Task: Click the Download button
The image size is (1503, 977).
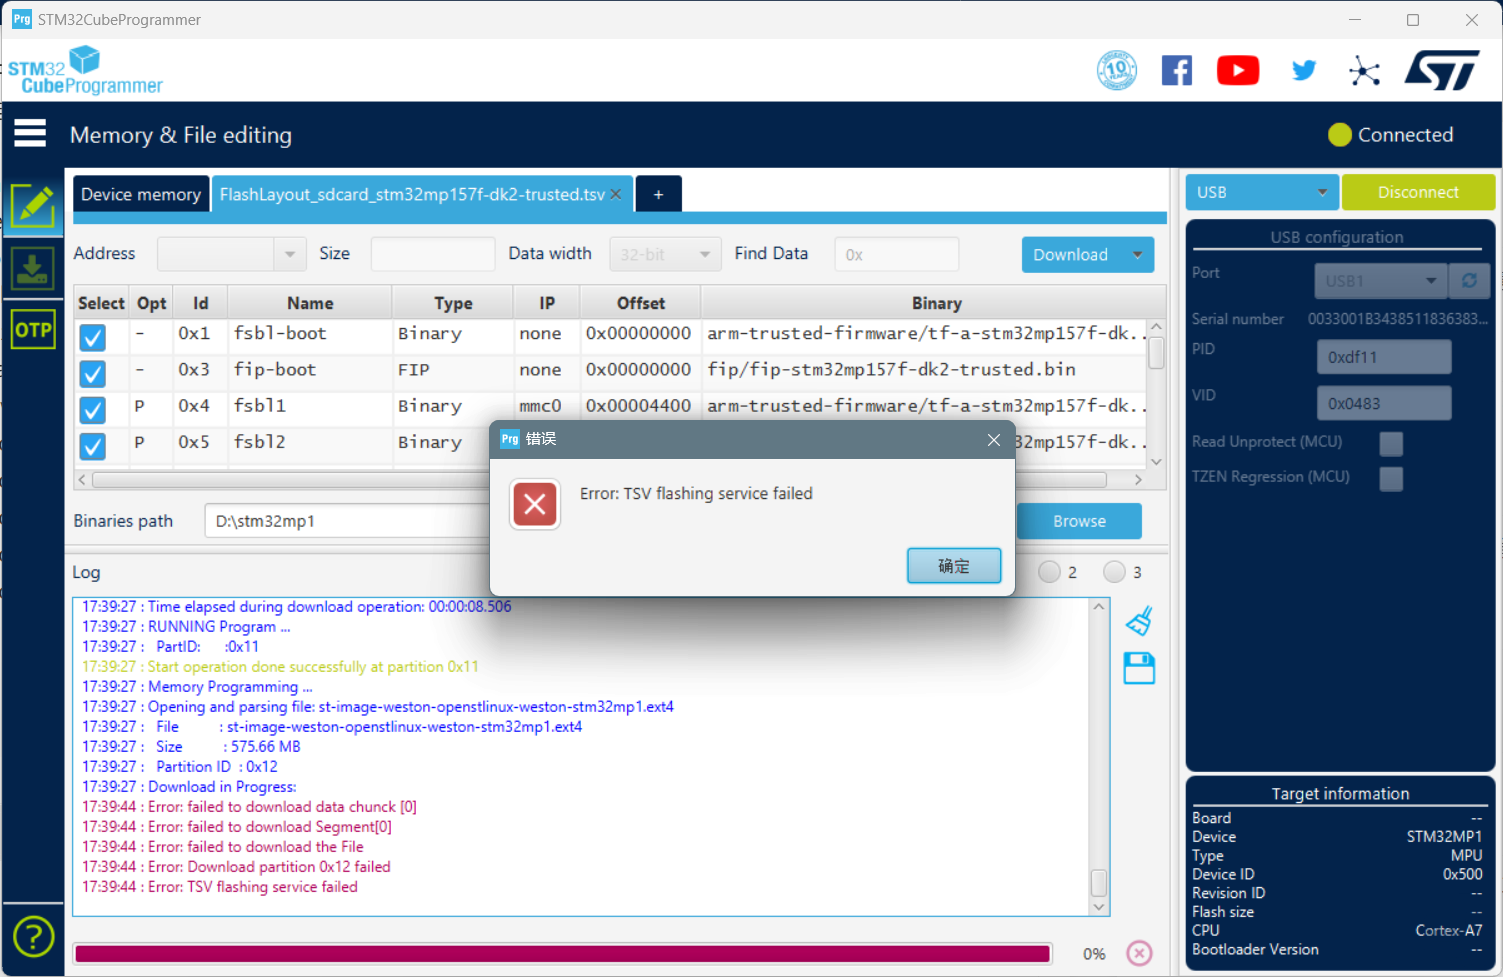Action: (1070, 255)
